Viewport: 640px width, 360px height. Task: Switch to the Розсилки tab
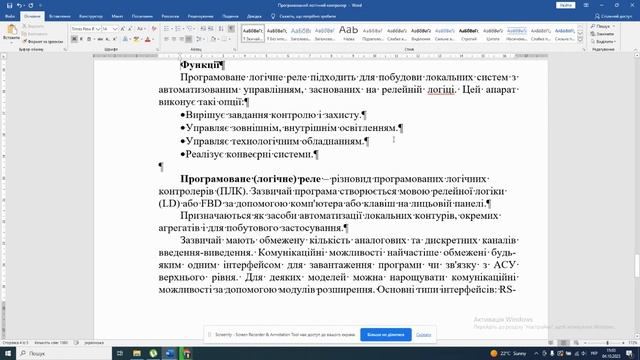point(170,16)
